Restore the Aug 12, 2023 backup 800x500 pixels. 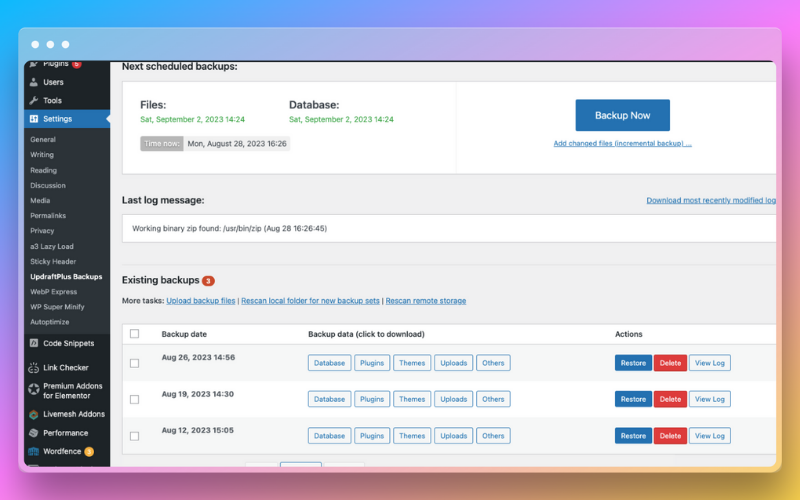pyautogui.click(x=633, y=436)
